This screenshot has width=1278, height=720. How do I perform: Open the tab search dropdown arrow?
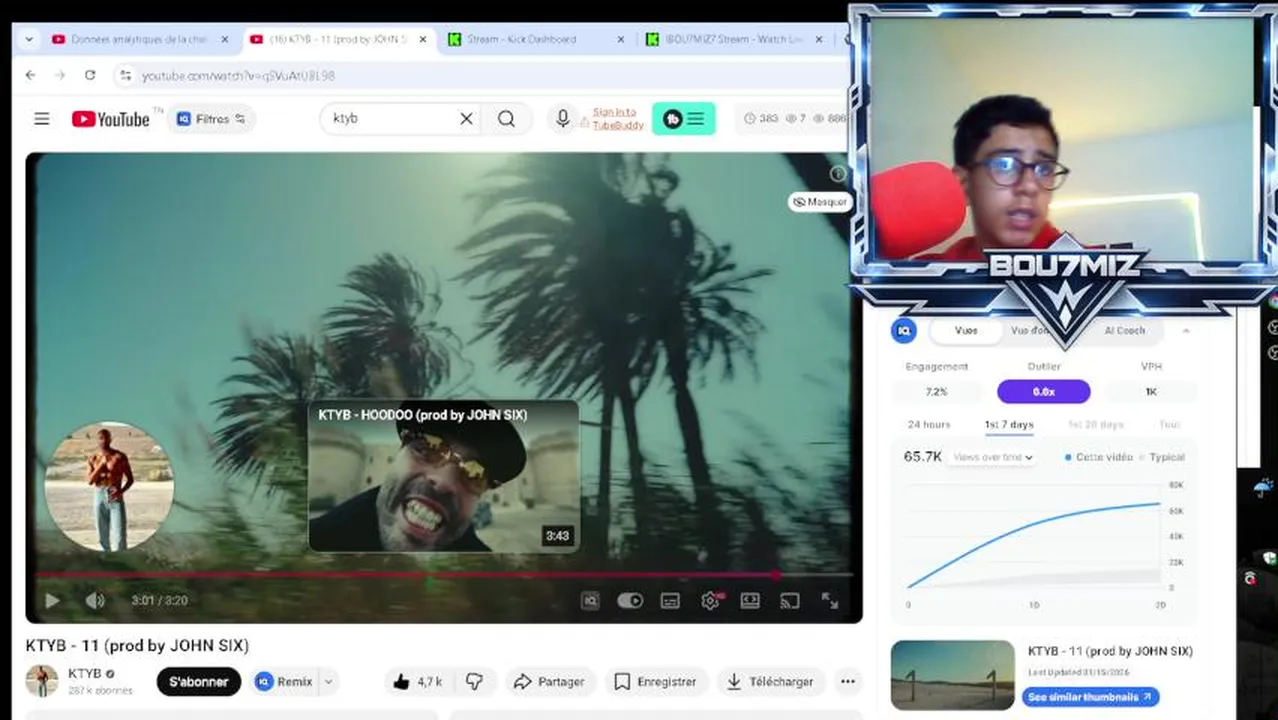pos(29,39)
